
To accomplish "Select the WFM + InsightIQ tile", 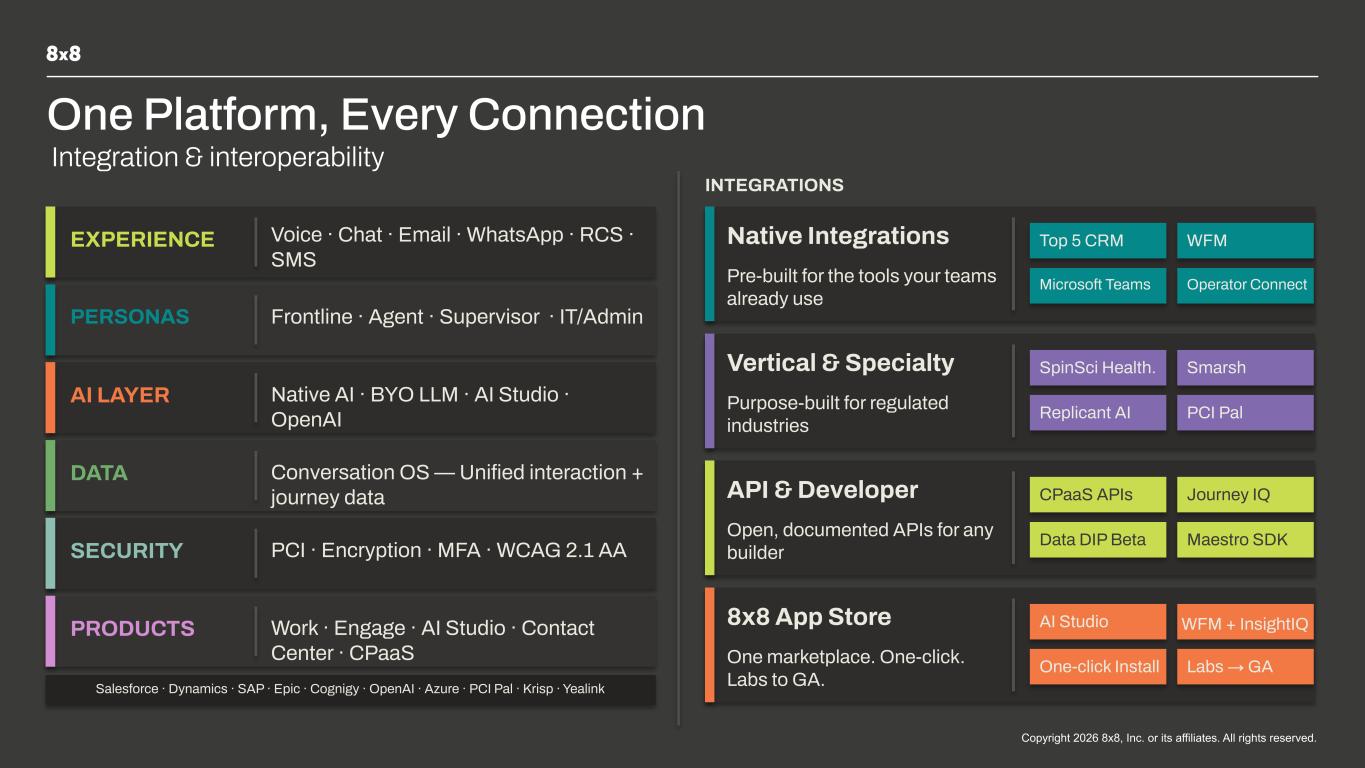I will click(x=1245, y=621).
